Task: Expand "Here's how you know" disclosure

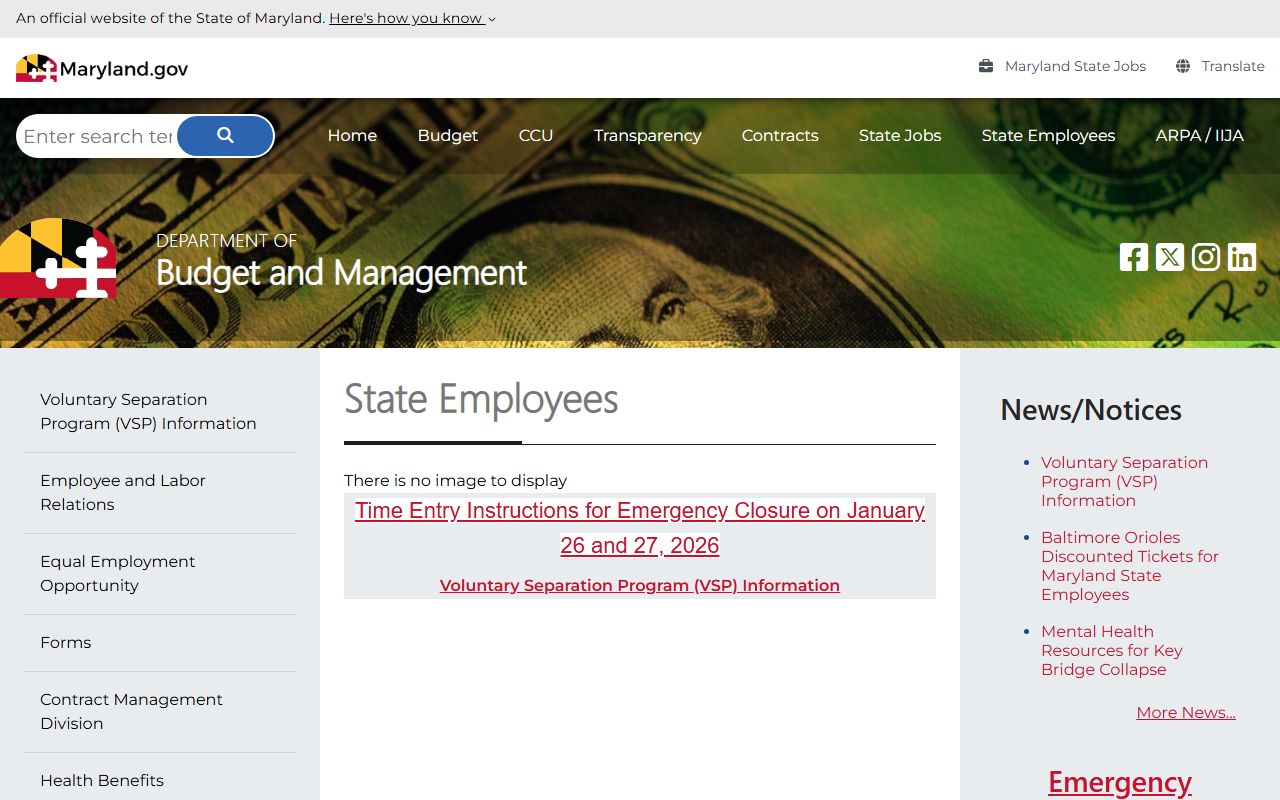Action: 412,18
